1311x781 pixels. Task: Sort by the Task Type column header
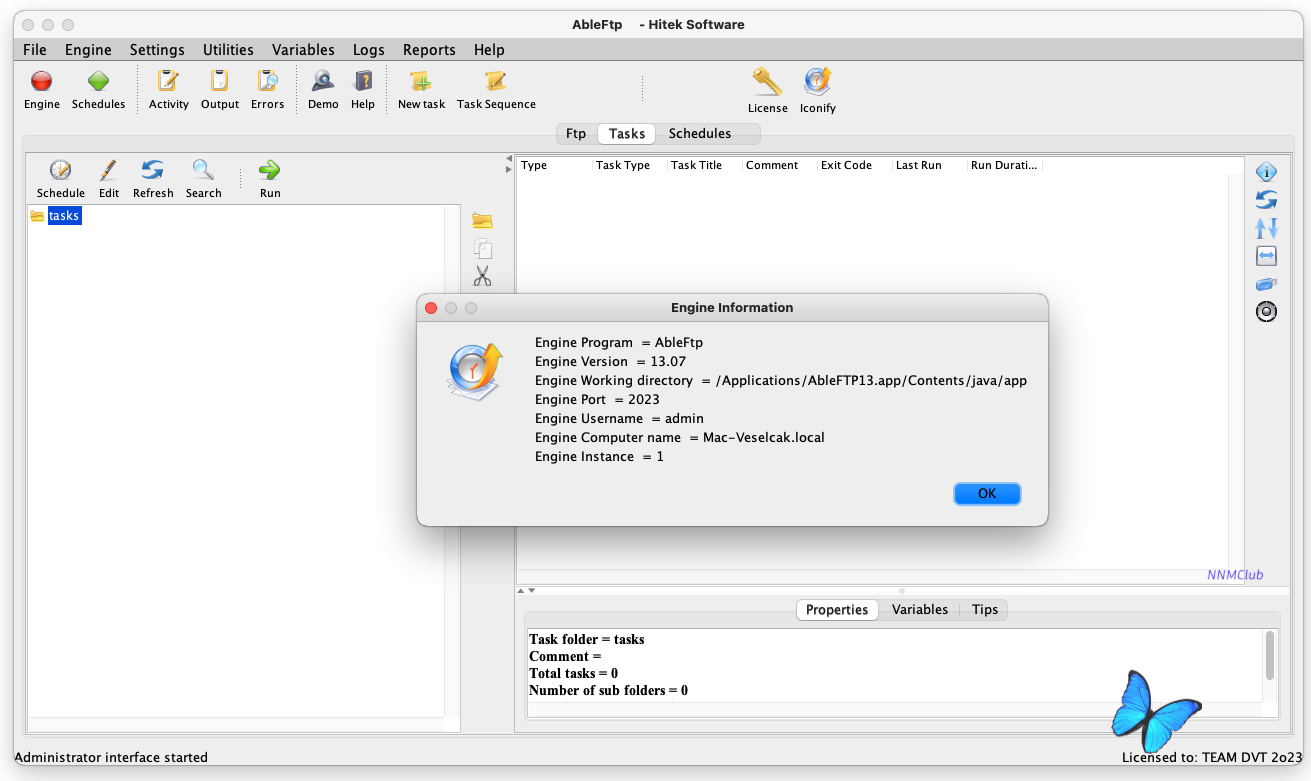coord(630,165)
